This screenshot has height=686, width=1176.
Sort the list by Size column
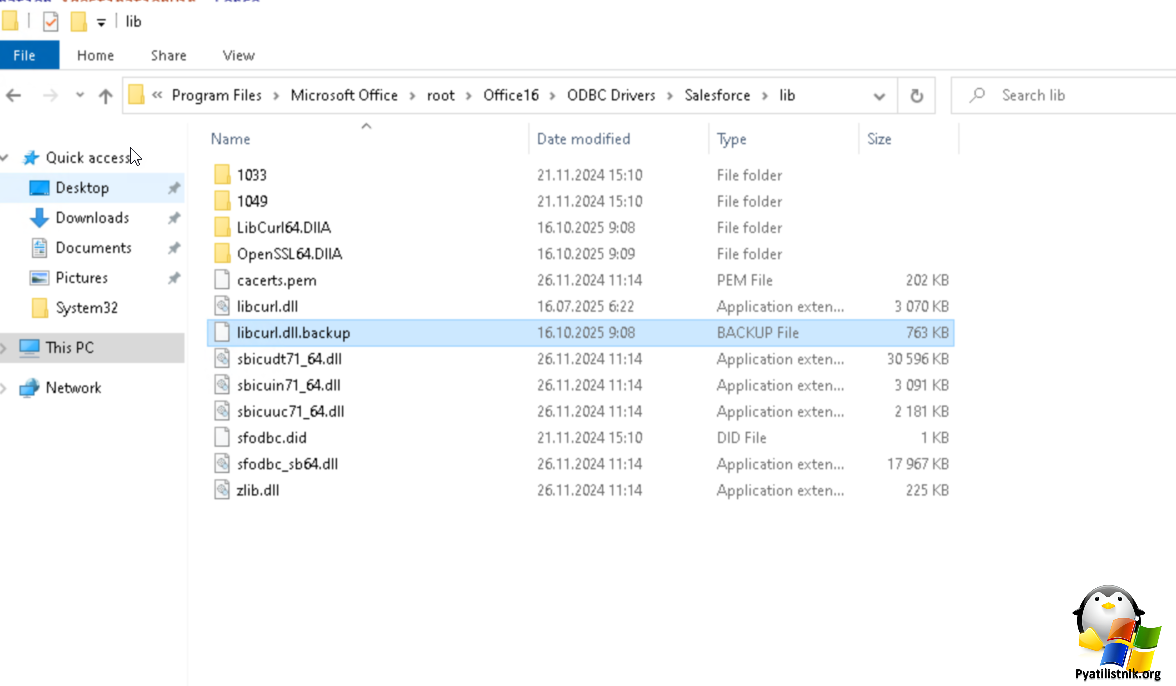[880, 139]
